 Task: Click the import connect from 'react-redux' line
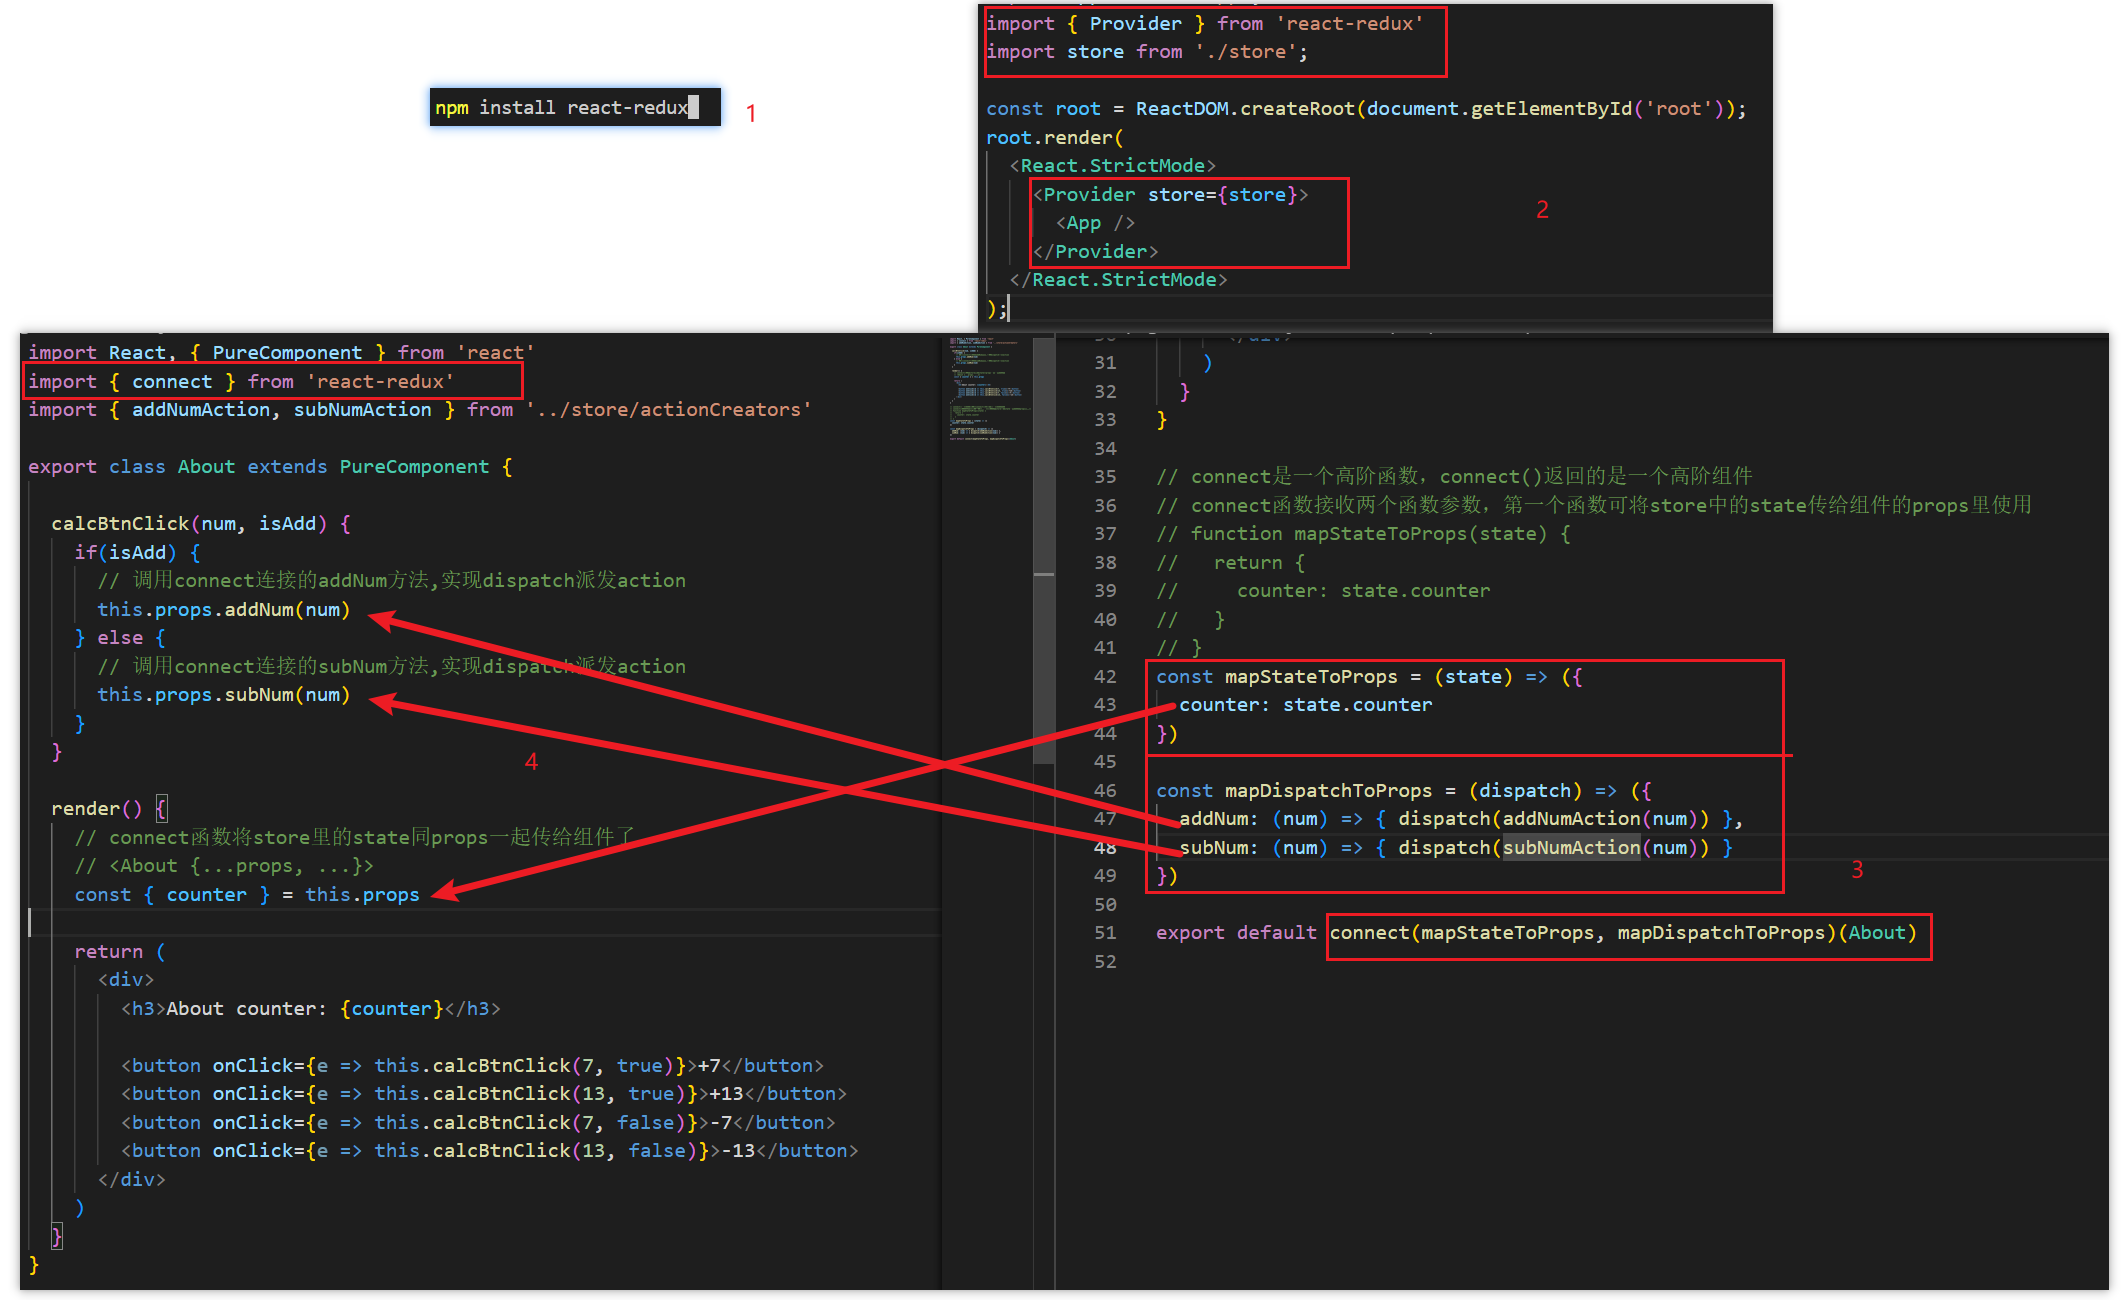click(x=241, y=381)
